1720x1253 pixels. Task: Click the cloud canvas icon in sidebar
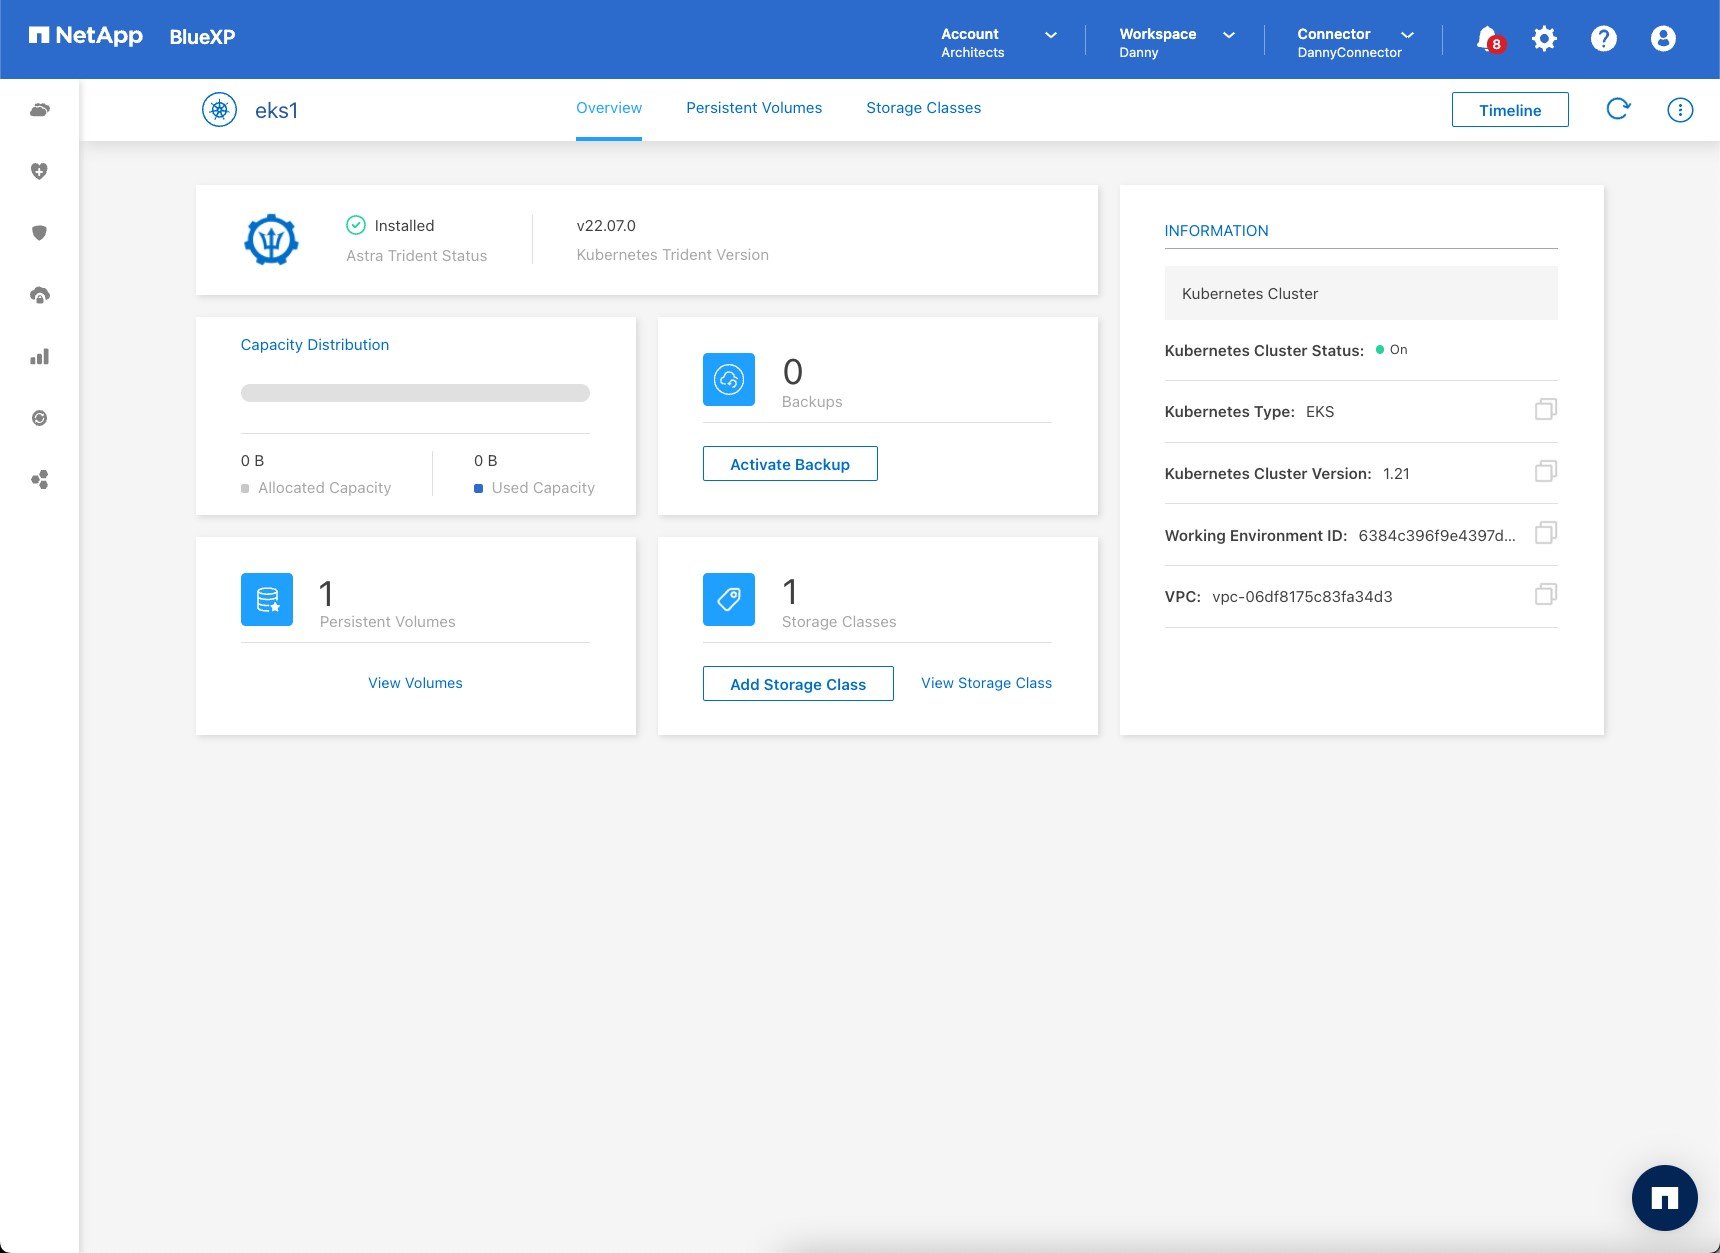(40, 110)
